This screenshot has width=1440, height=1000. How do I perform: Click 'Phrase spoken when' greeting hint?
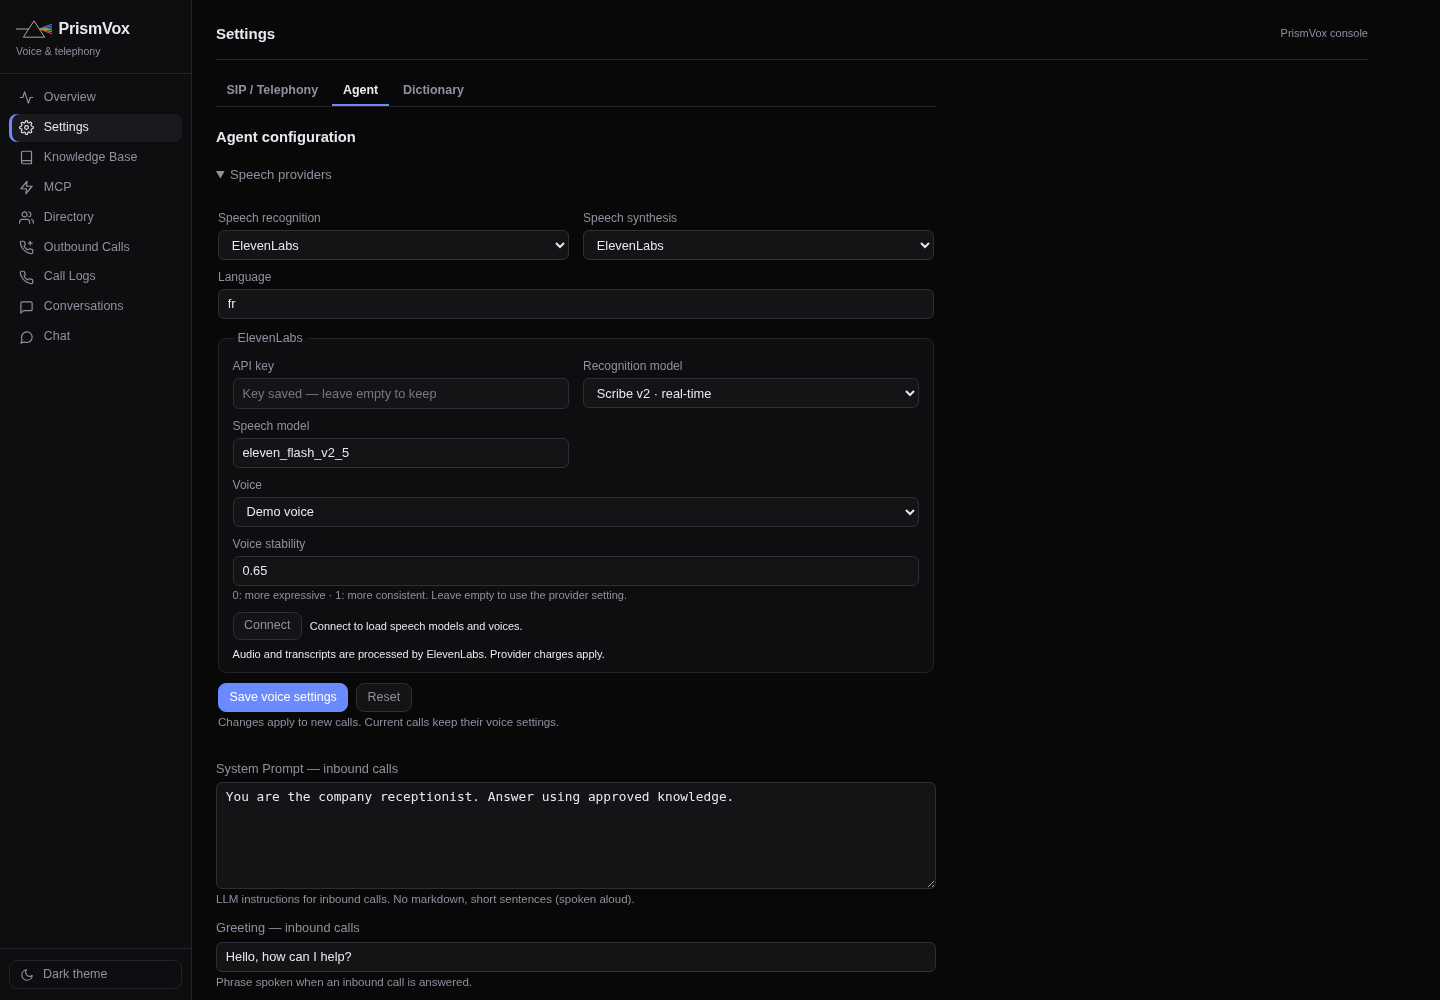tap(344, 982)
